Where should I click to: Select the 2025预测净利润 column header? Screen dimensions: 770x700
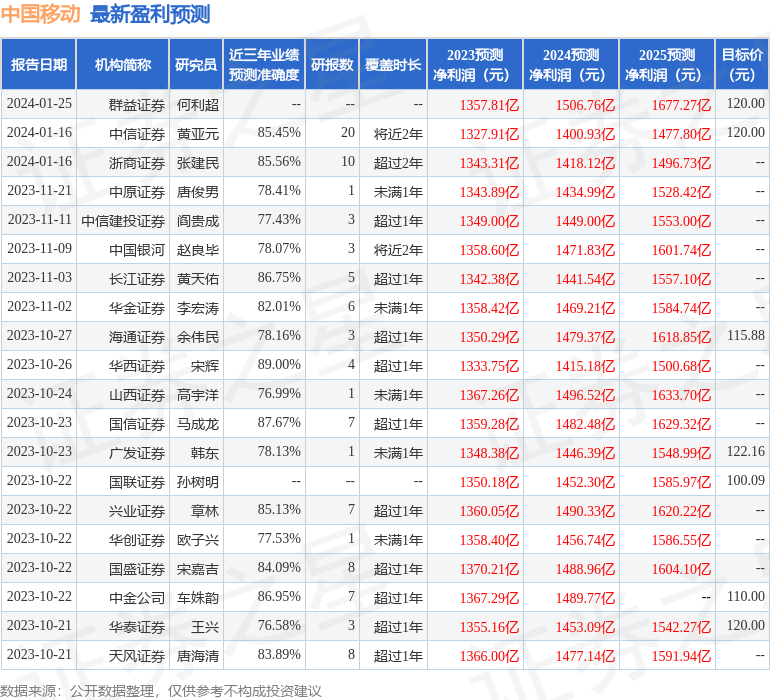coord(667,64)
